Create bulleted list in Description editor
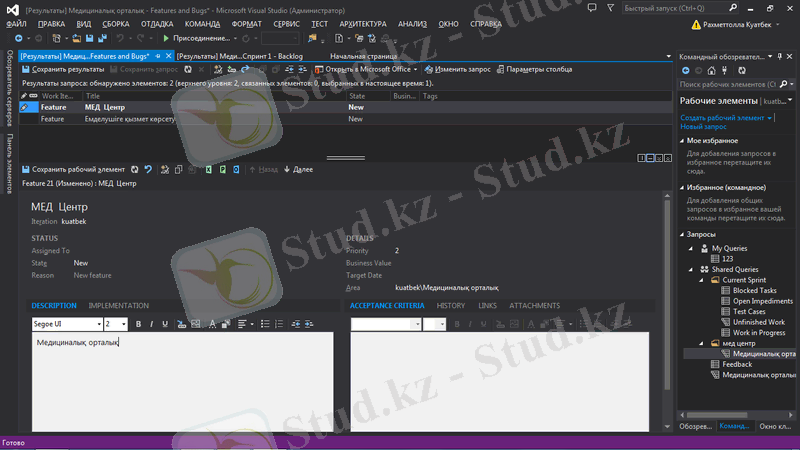800x450 pixels. [x=265, y=324]
